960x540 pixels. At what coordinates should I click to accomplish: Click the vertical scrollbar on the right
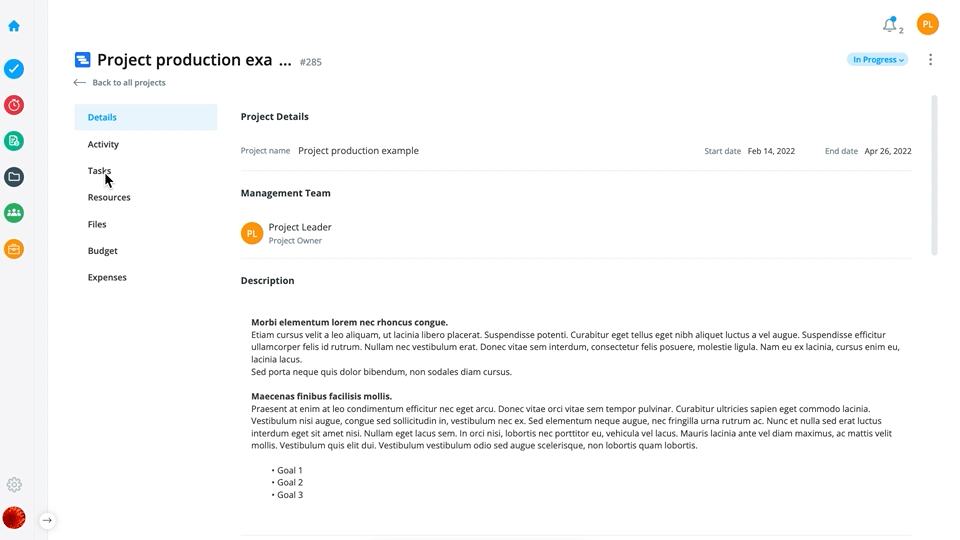click(934, 175)
